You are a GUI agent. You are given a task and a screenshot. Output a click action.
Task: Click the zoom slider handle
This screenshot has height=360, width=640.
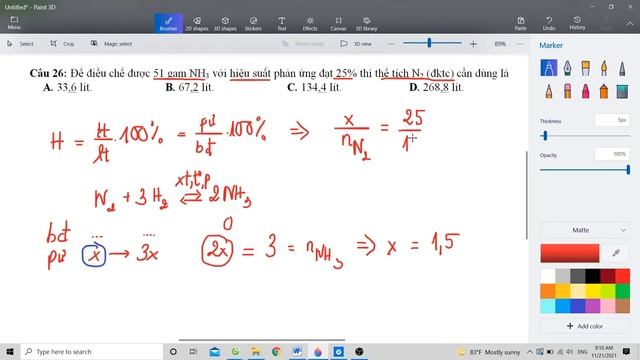tap(429, 43)
